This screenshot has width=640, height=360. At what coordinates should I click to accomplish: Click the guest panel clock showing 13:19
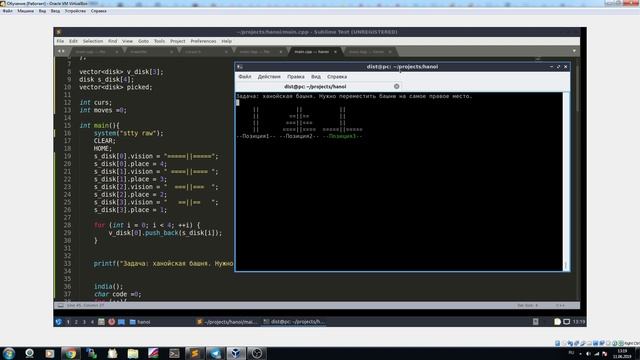[x=578, y=322]
